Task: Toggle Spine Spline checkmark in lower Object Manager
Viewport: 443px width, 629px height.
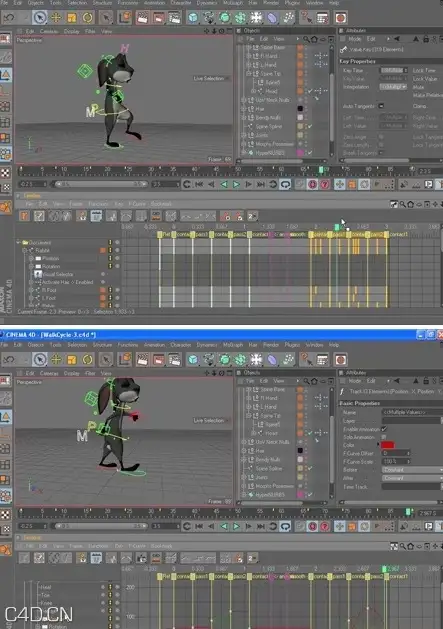Action: [x=310, y=468]
